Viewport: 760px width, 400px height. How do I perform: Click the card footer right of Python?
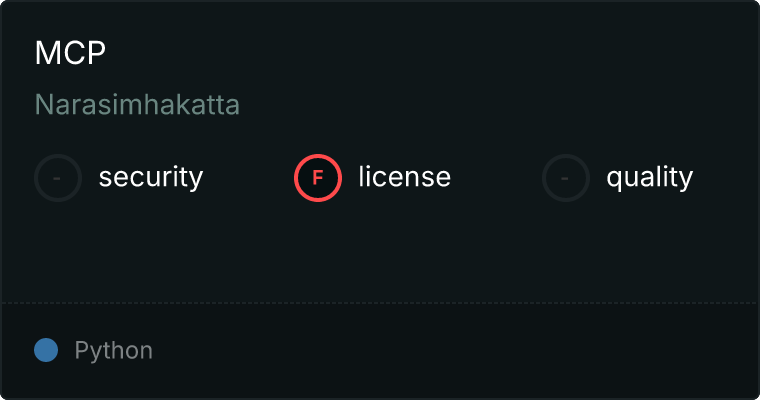(450, 351)
